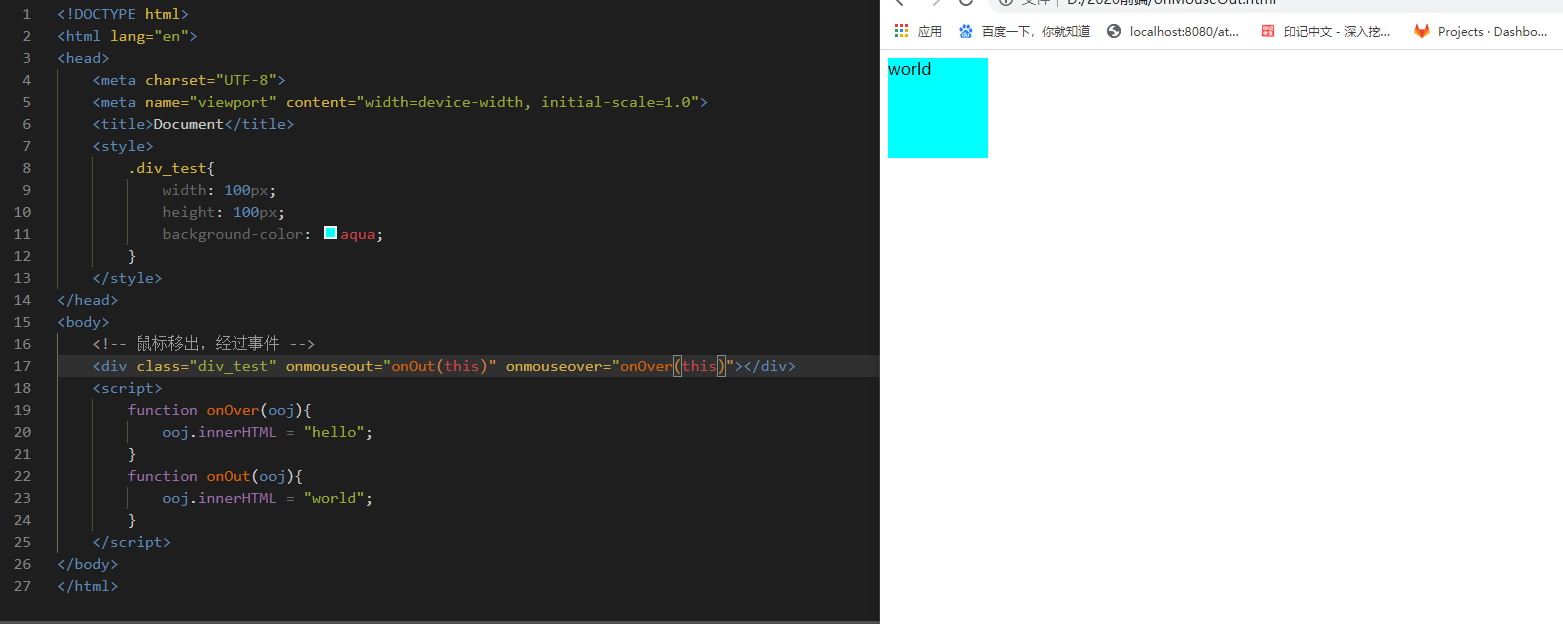This screenshot has height=624, width=1563.
Task: Click the opening "<head>" tag
Action: 84,58
